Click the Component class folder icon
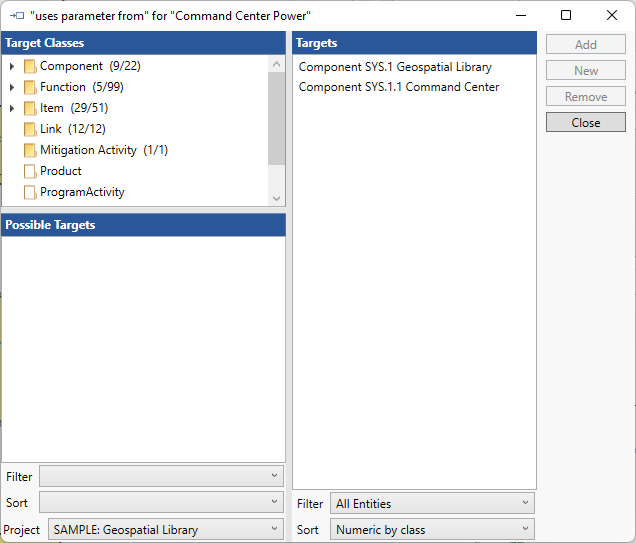Viewport: 636px width, 543px height. click(30, 66)
